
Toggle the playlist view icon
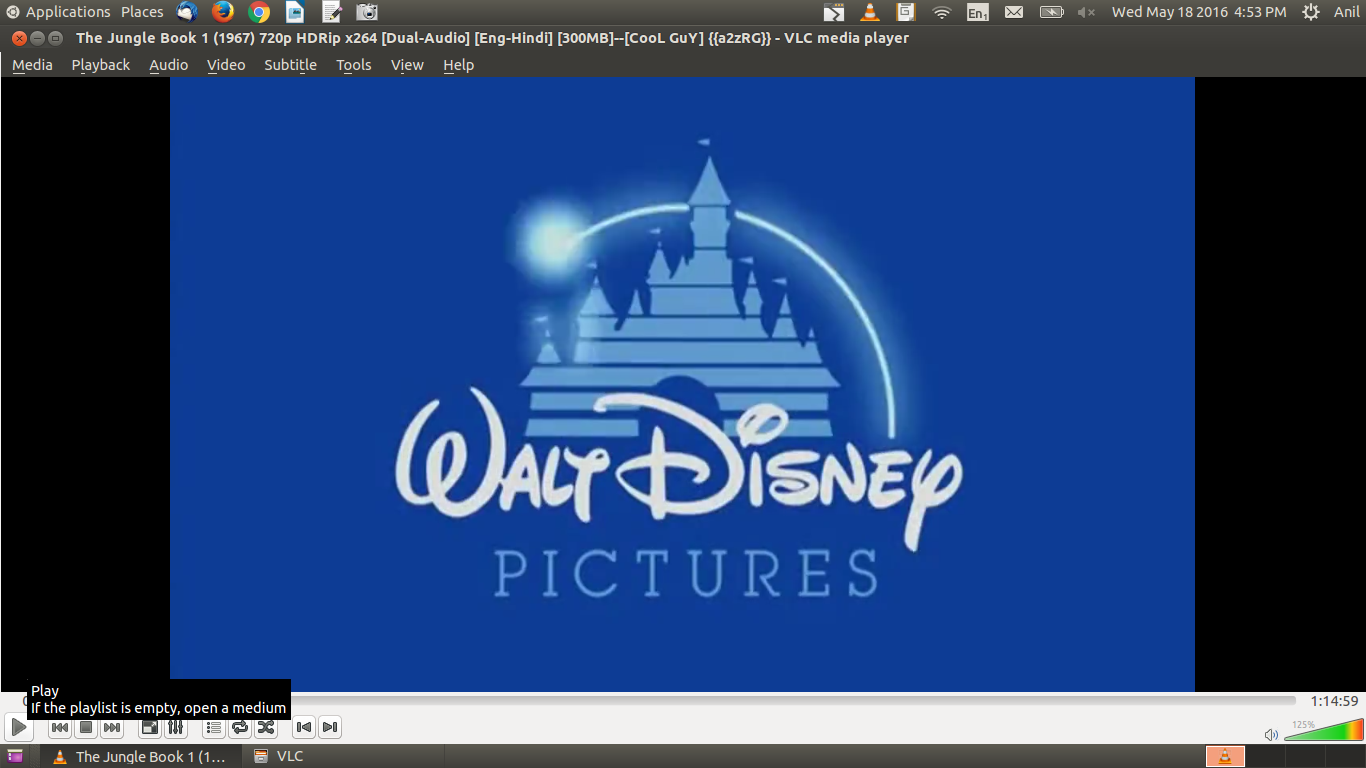214,728
